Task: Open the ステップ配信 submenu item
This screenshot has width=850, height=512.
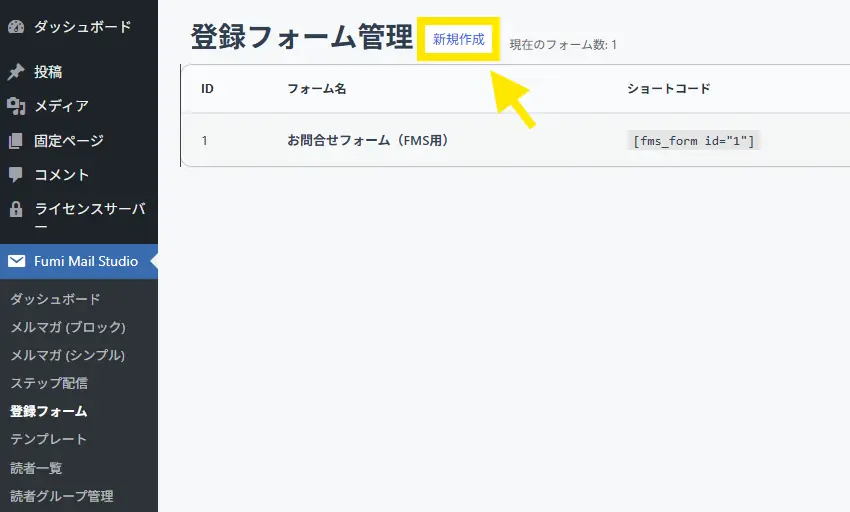Action: (x=49, y=383)
